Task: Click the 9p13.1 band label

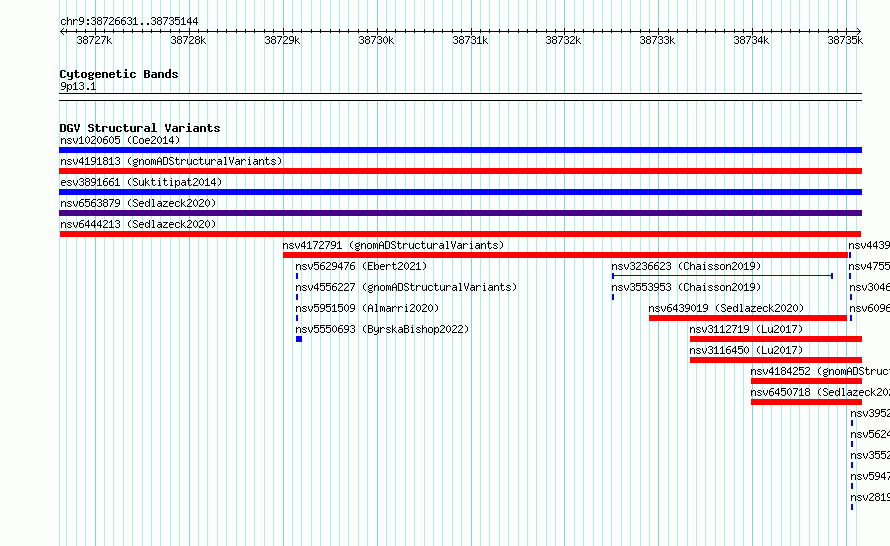Action: coord(78,86)
